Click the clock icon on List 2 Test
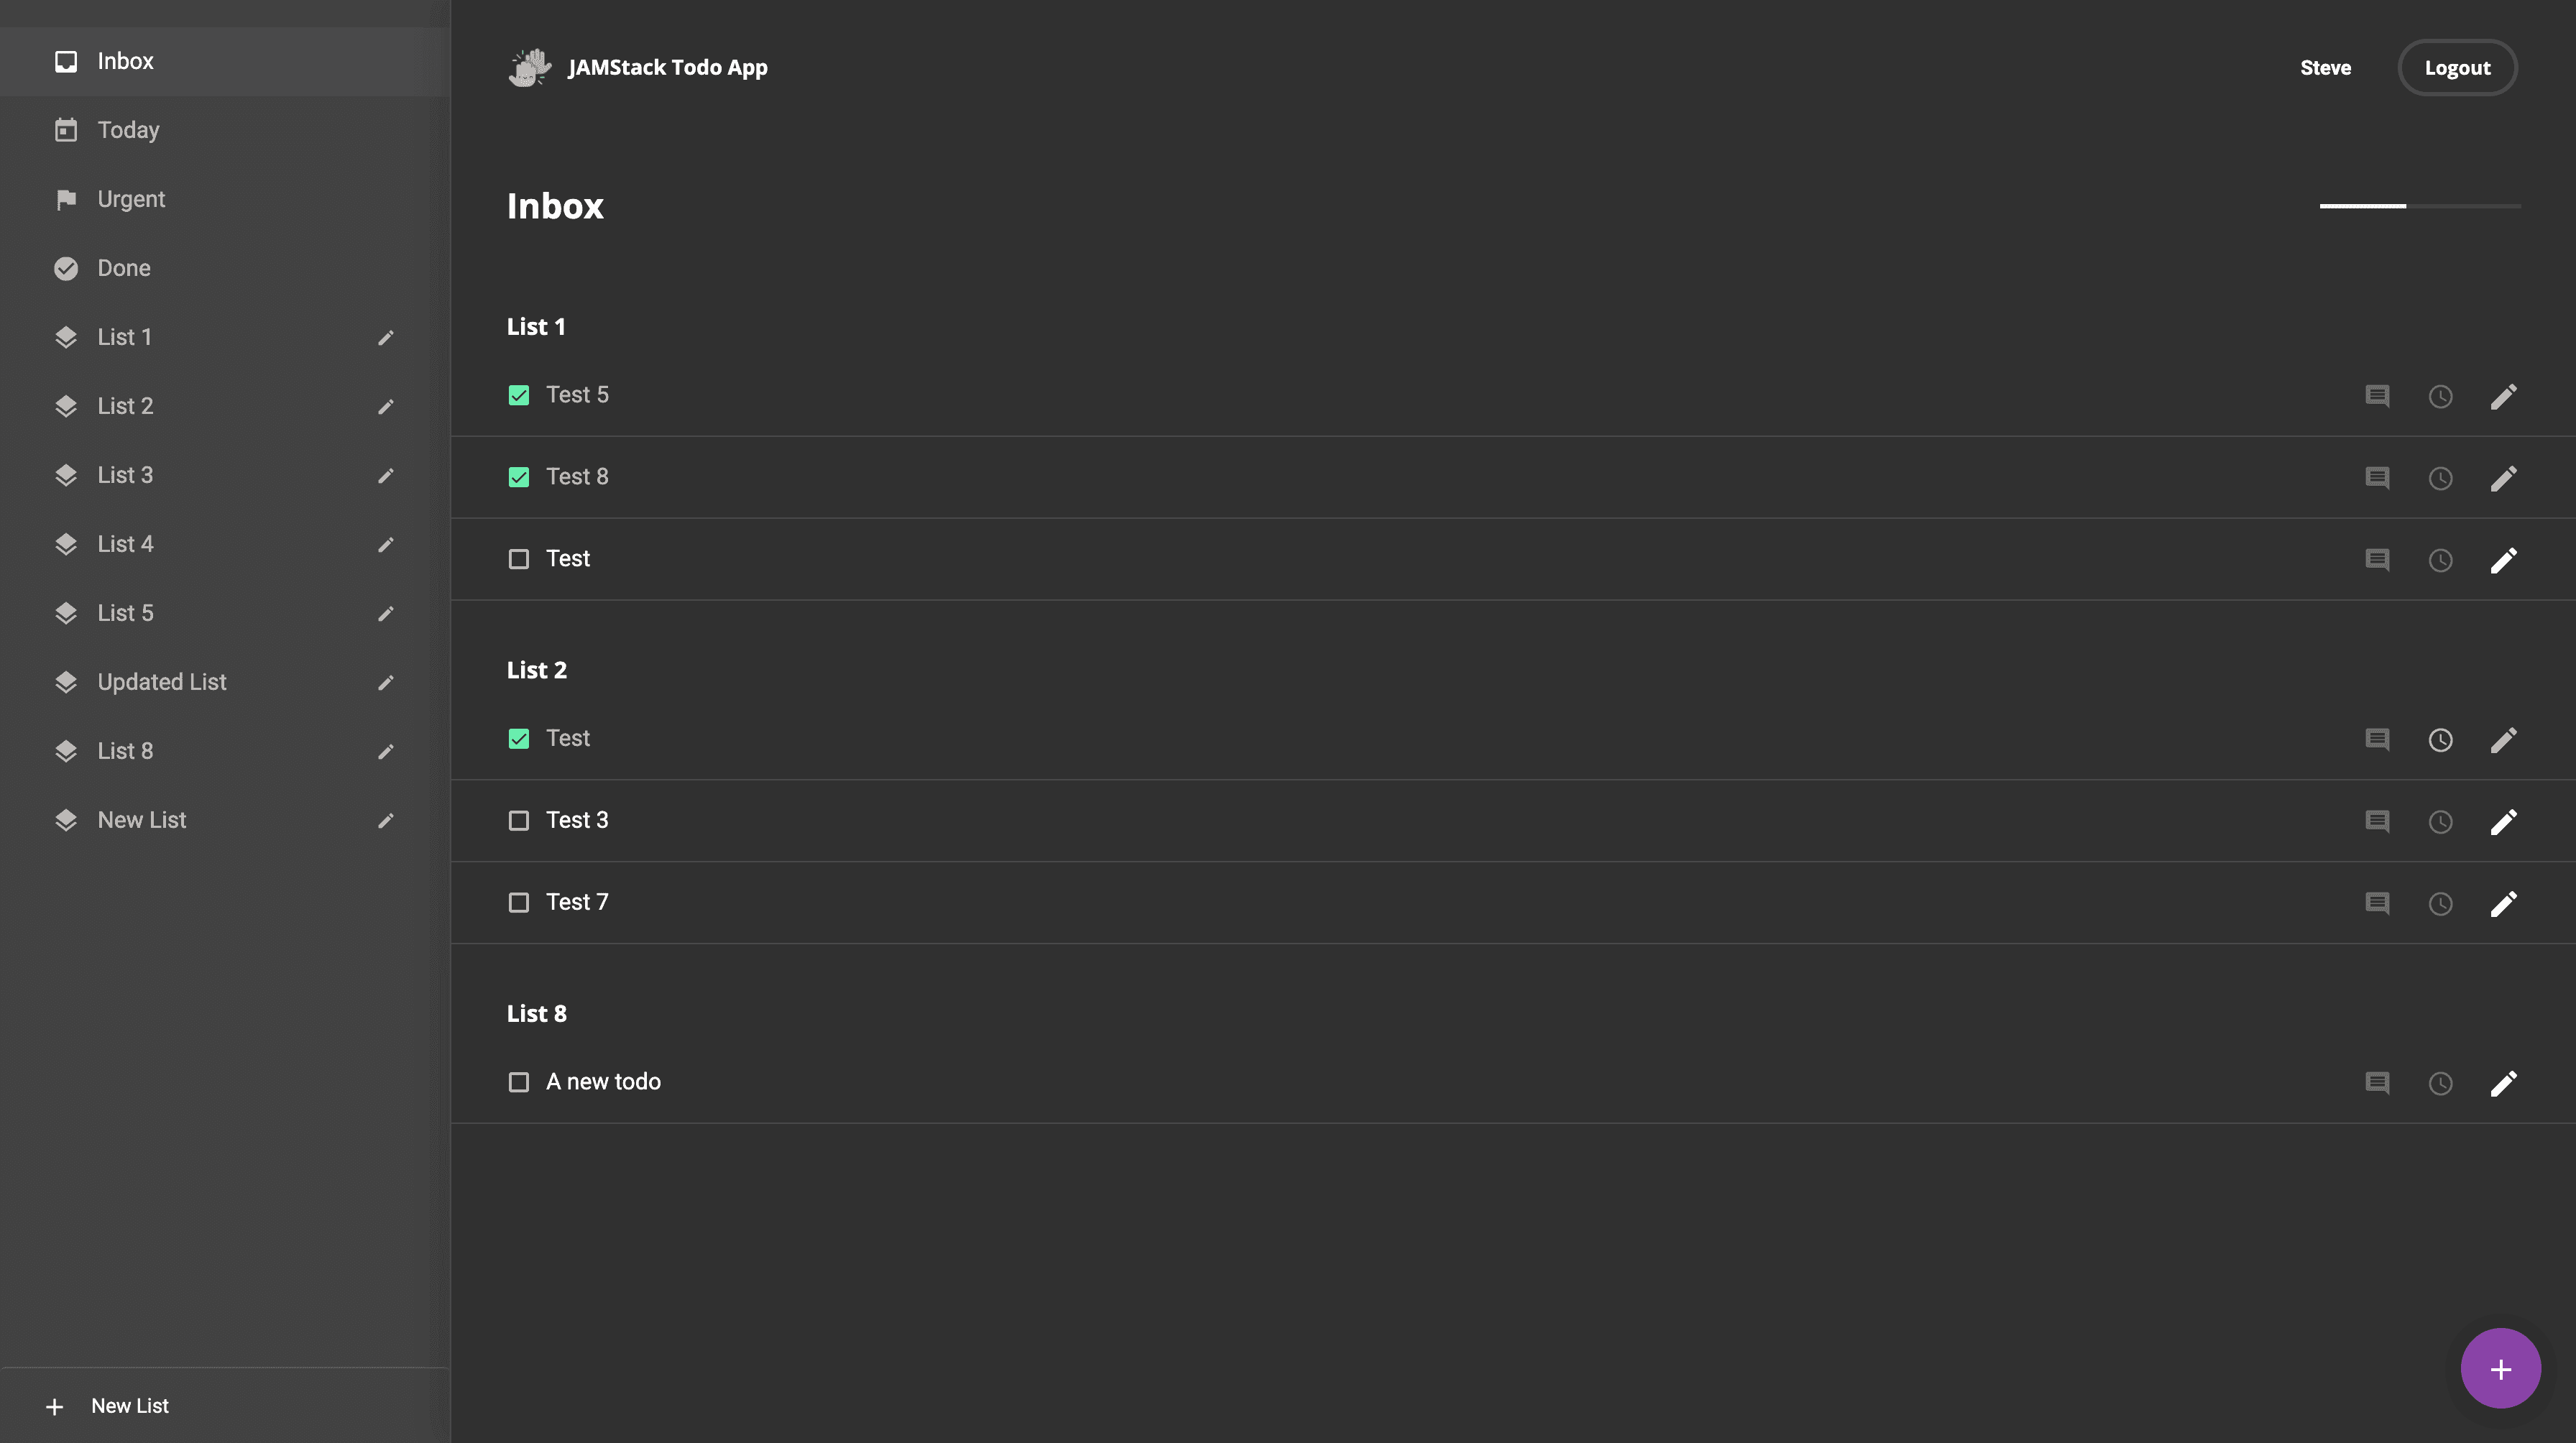2576x1443 pixels. (x=2440, y=740)
